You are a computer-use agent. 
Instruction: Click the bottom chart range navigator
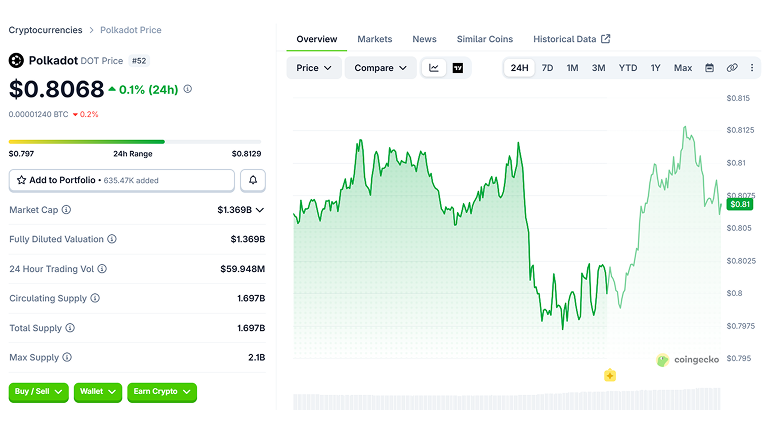507,399
